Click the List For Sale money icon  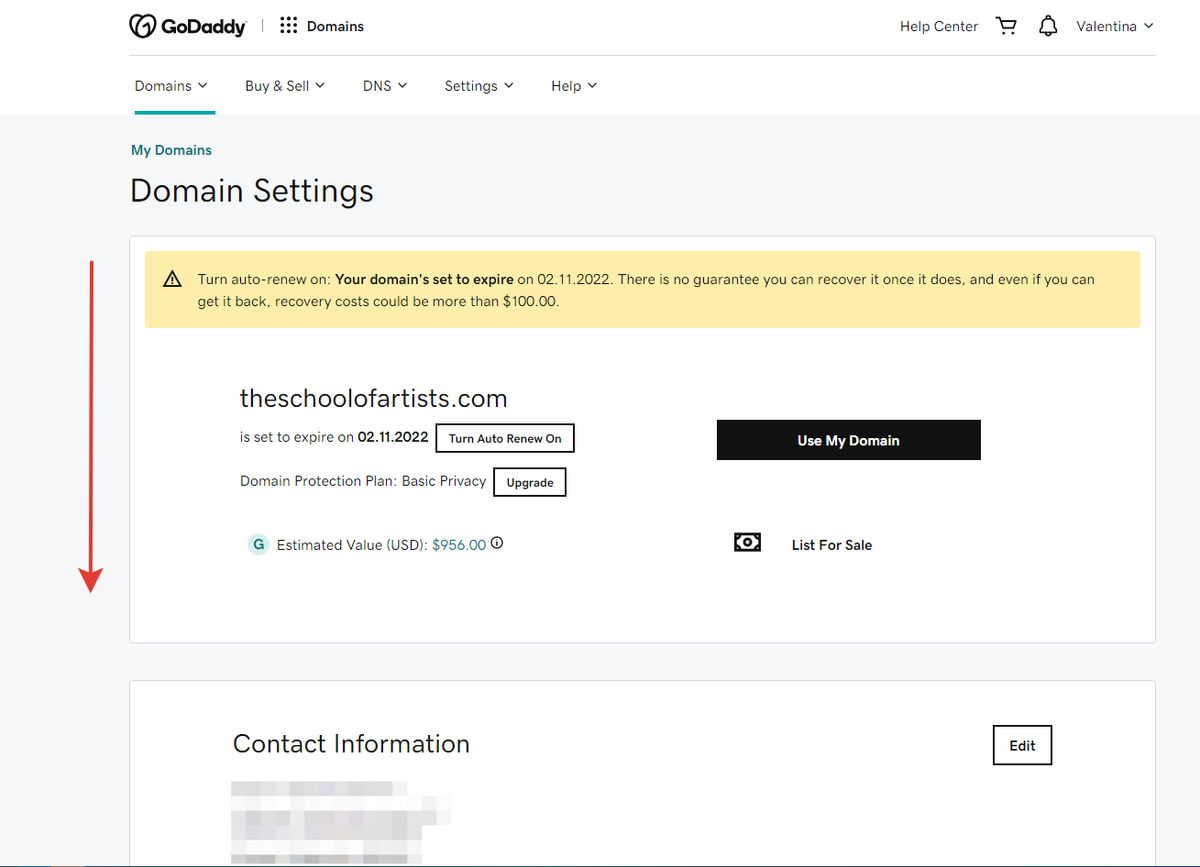click(x=747, y=542)
